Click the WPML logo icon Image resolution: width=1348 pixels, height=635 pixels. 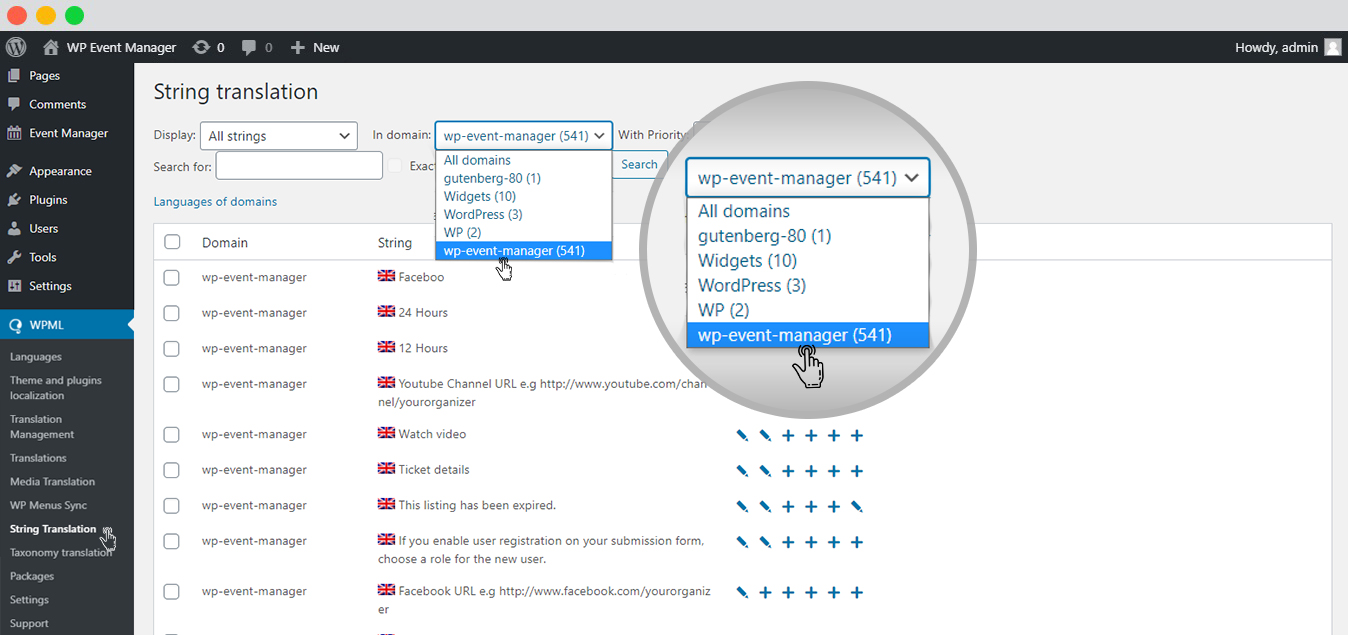[15, 325]
